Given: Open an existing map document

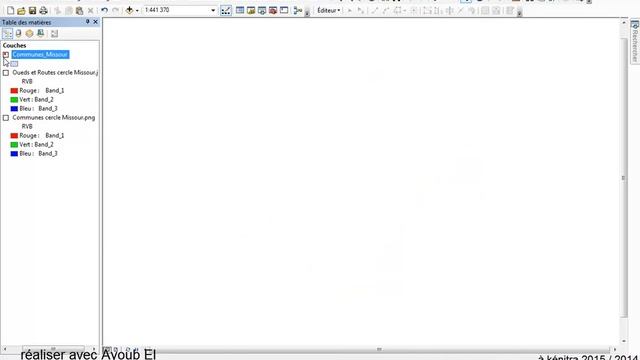Looking at the screenshot, I should click(21, 10).
